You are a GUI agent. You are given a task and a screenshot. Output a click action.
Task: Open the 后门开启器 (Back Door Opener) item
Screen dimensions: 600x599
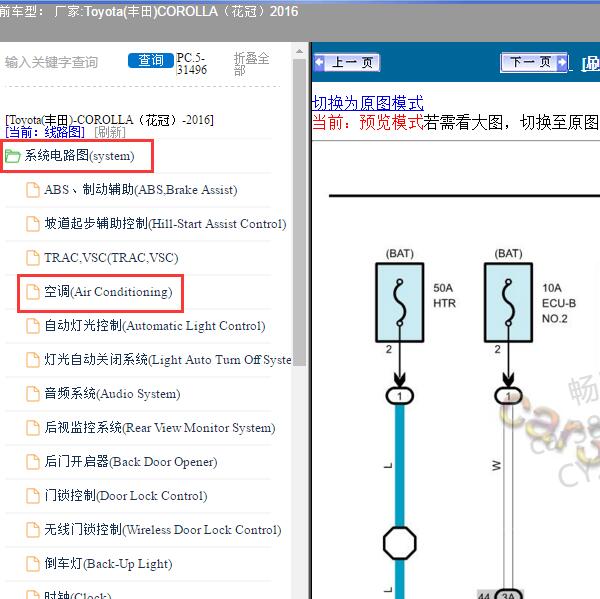coord(130,462)
